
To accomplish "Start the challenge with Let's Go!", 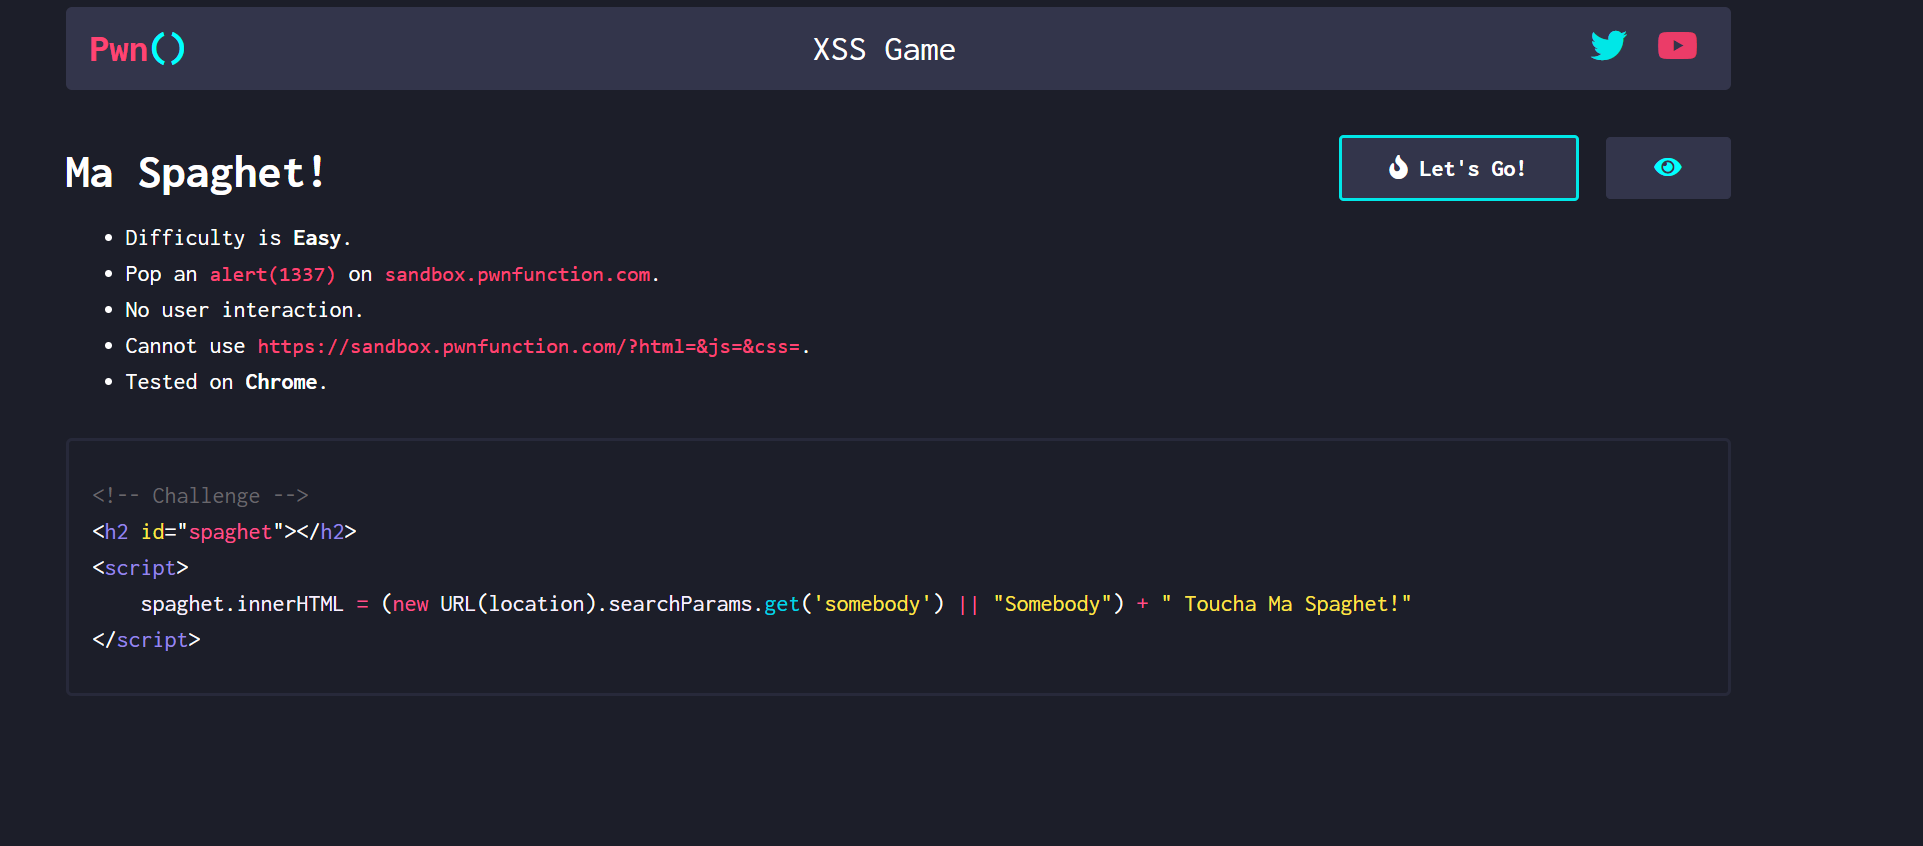I will pos(1459,168).
